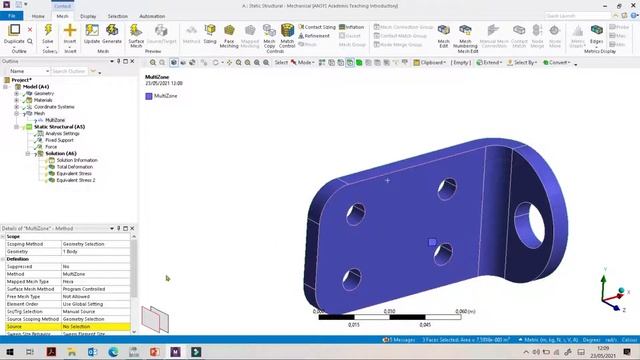Open the selection Mode dropdown

point(302,62)
